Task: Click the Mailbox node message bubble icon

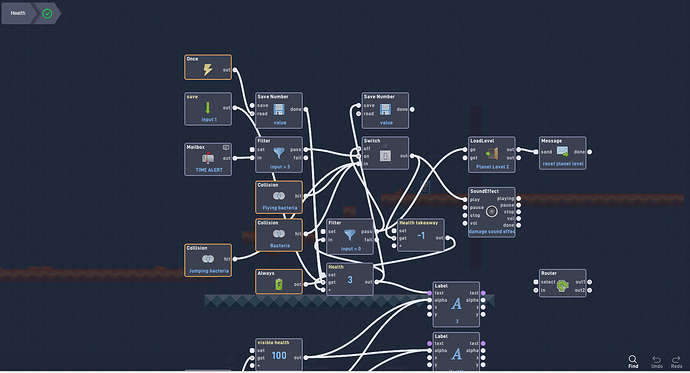Action: pyautogui.click(x=226, y=147)
